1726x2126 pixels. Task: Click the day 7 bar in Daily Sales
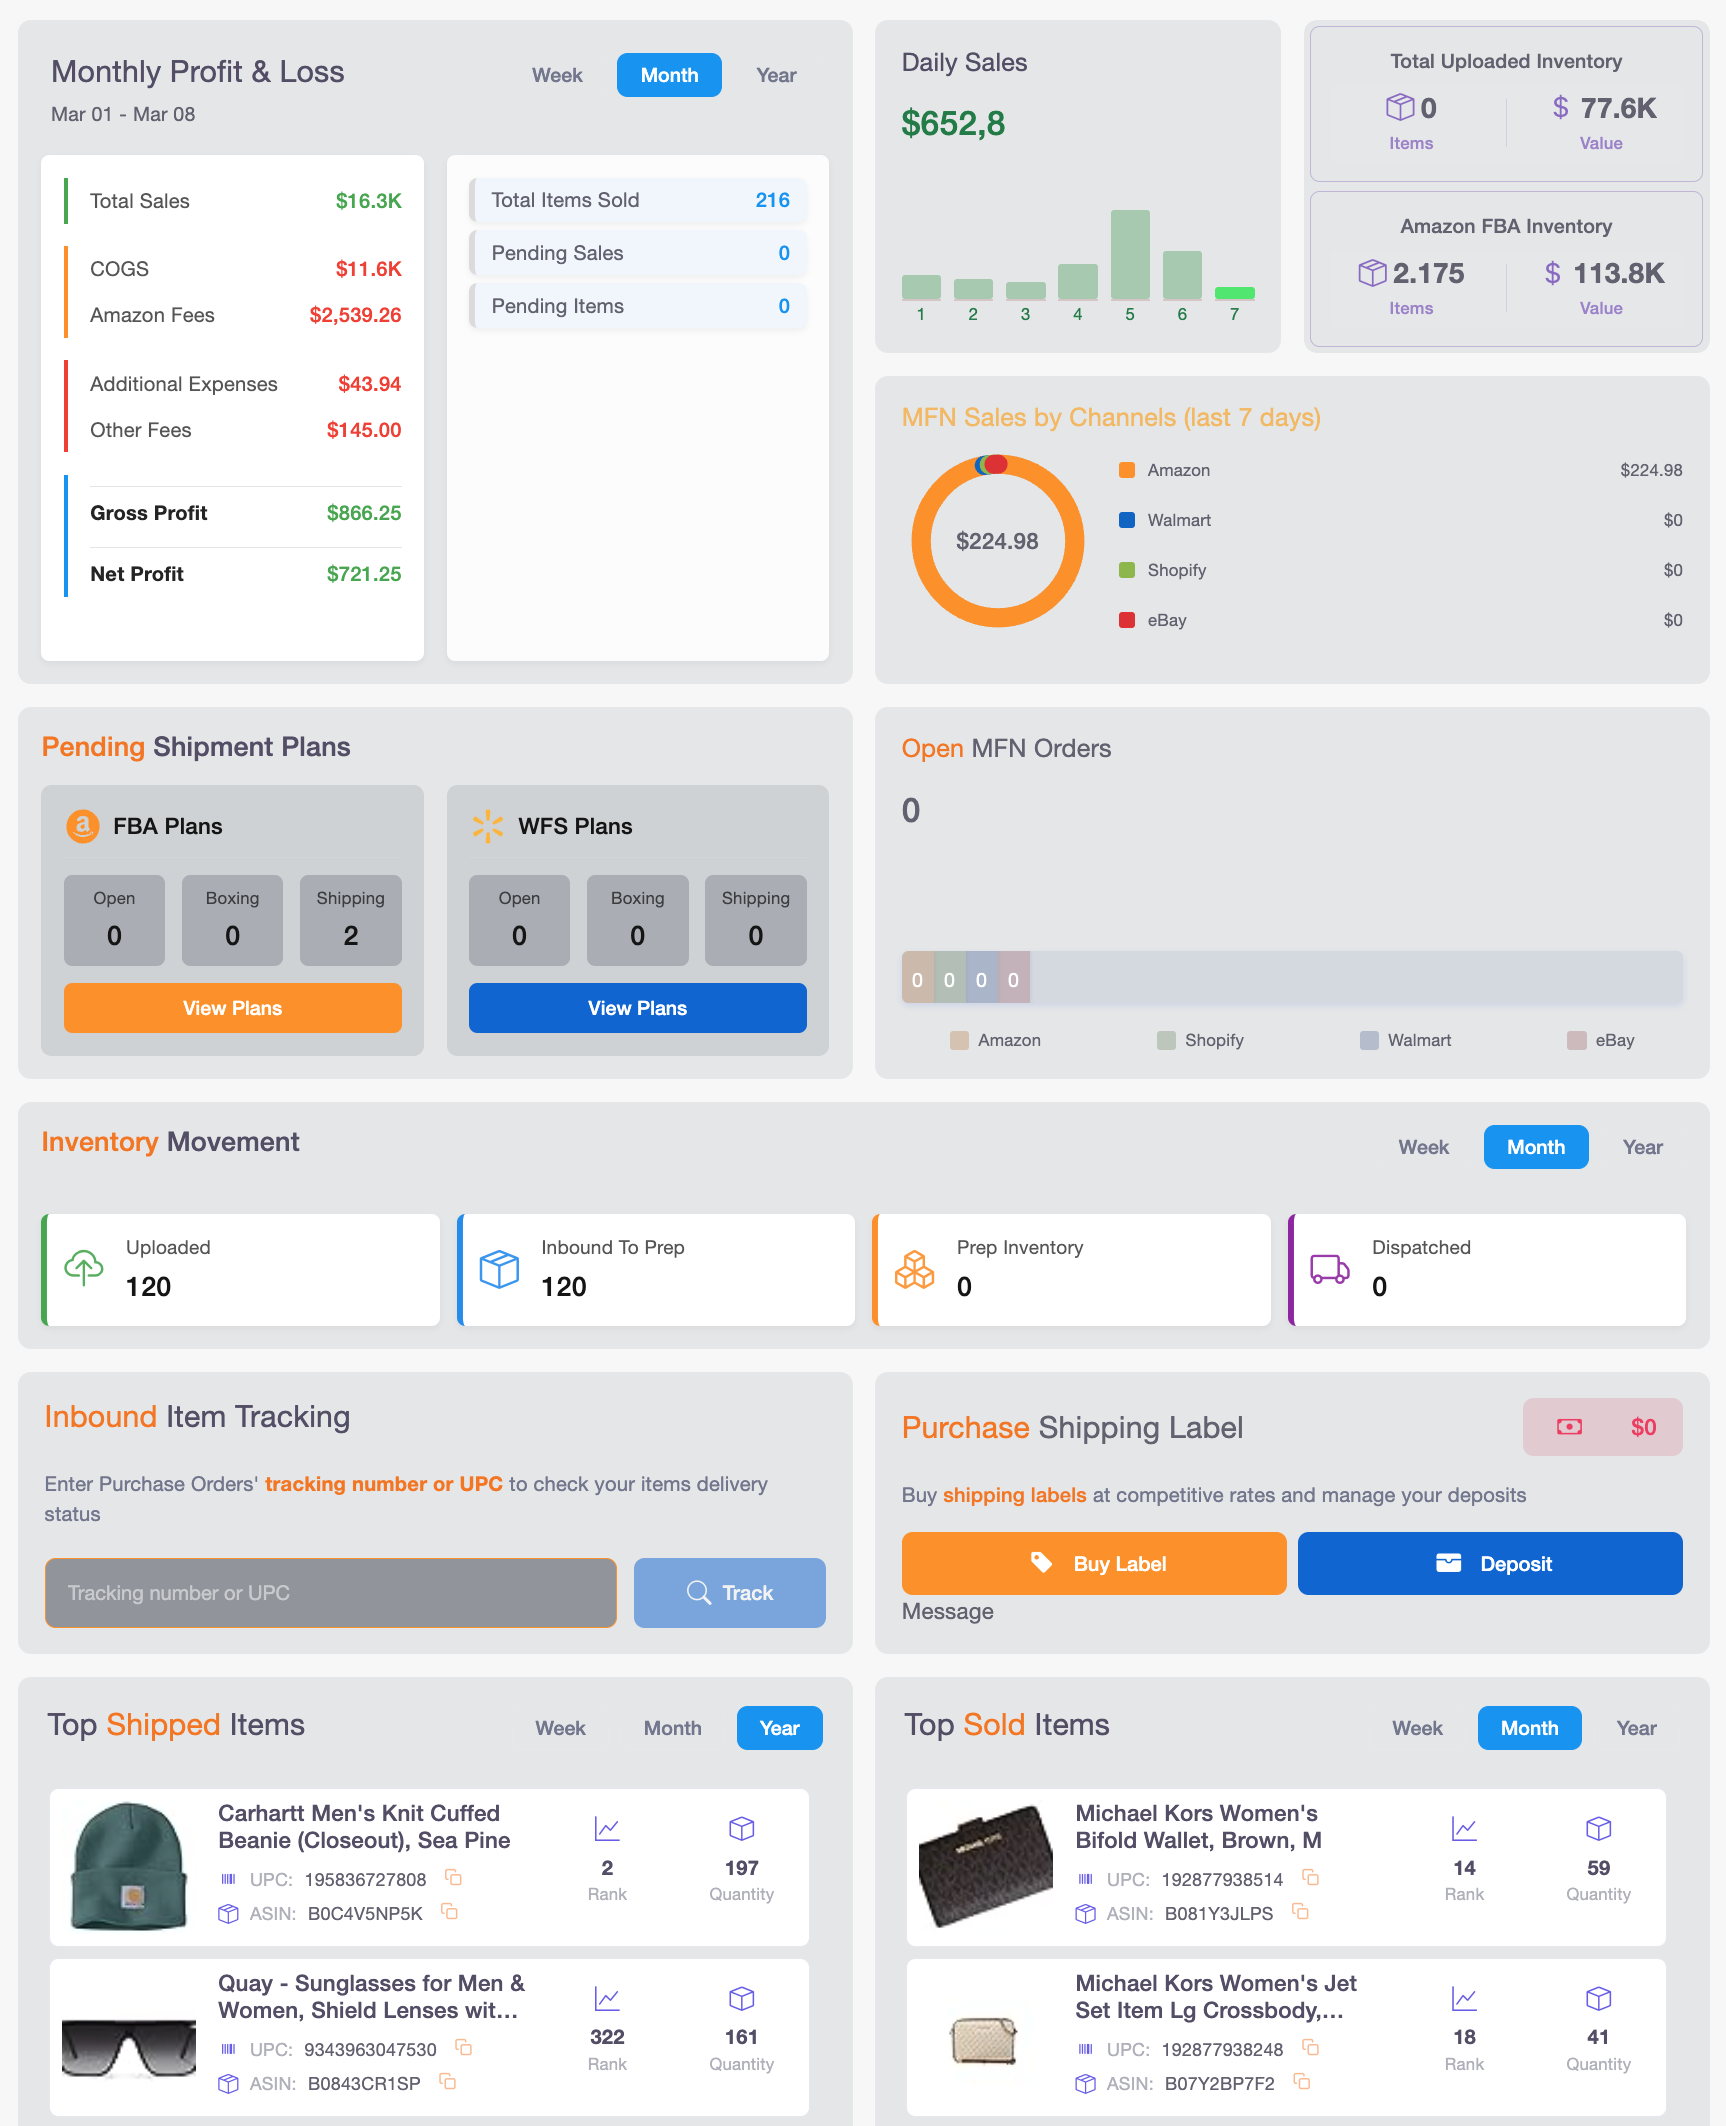(1235, 293)
